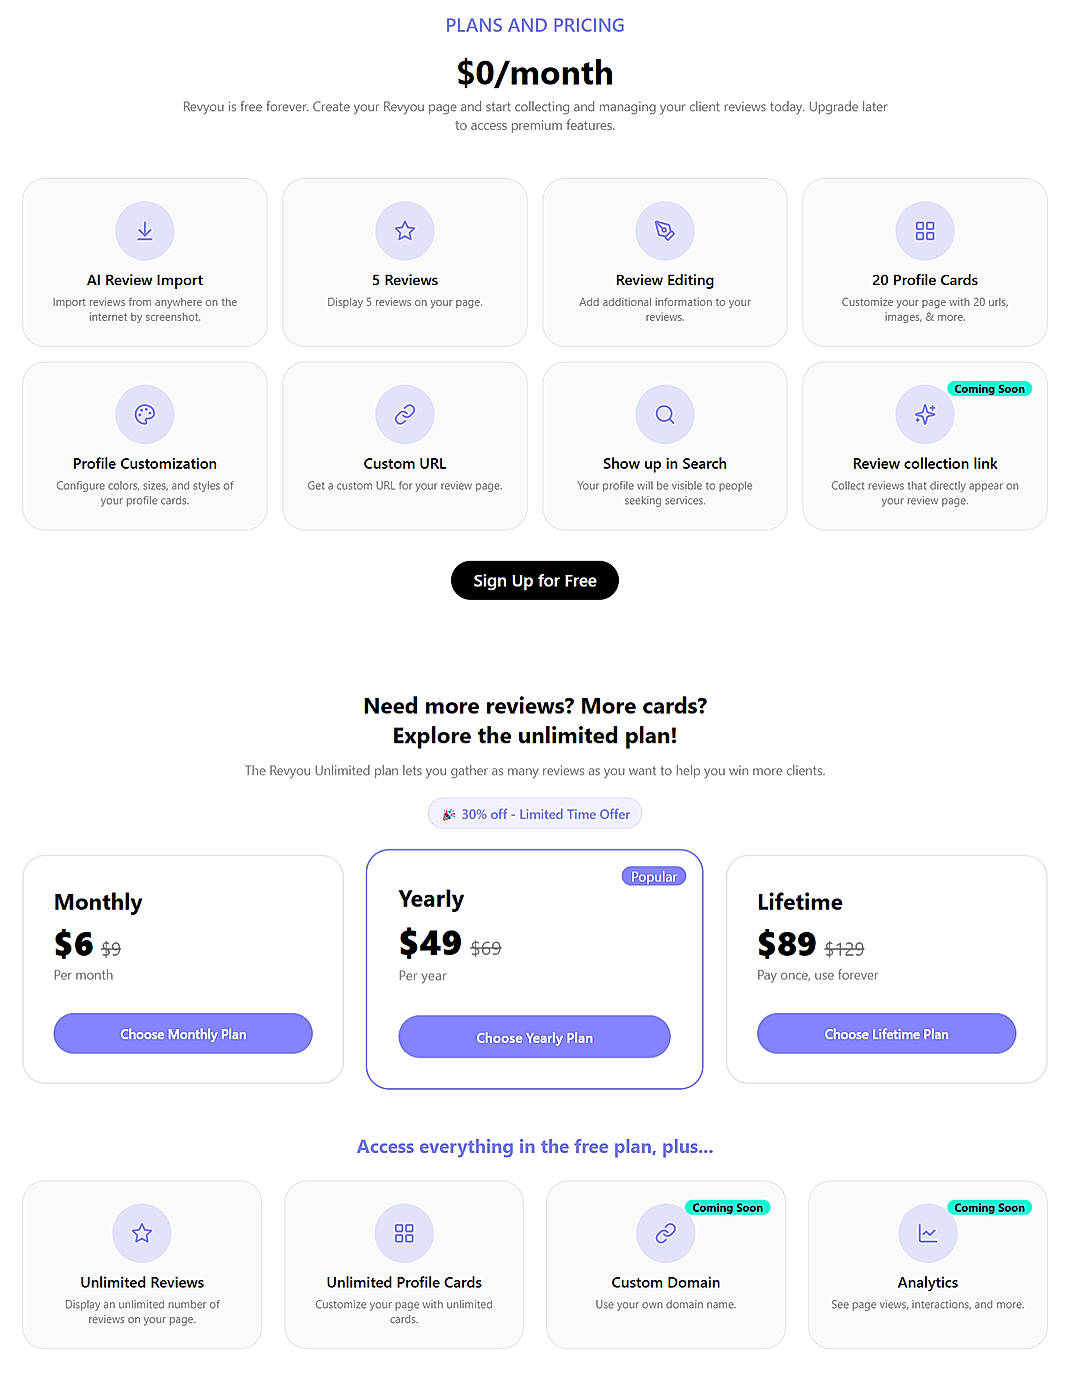Viewport: 1070px width, 1375px height.
Task: Click the Custom Domain link icon
Action: pos(666,1233)
